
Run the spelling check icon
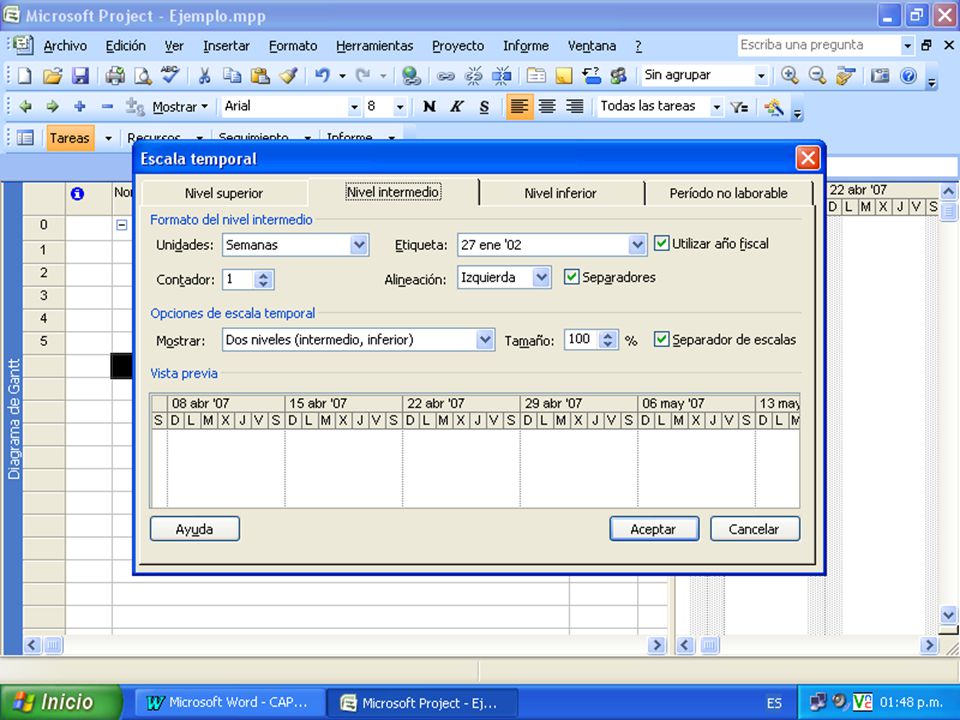click(170, 76)
